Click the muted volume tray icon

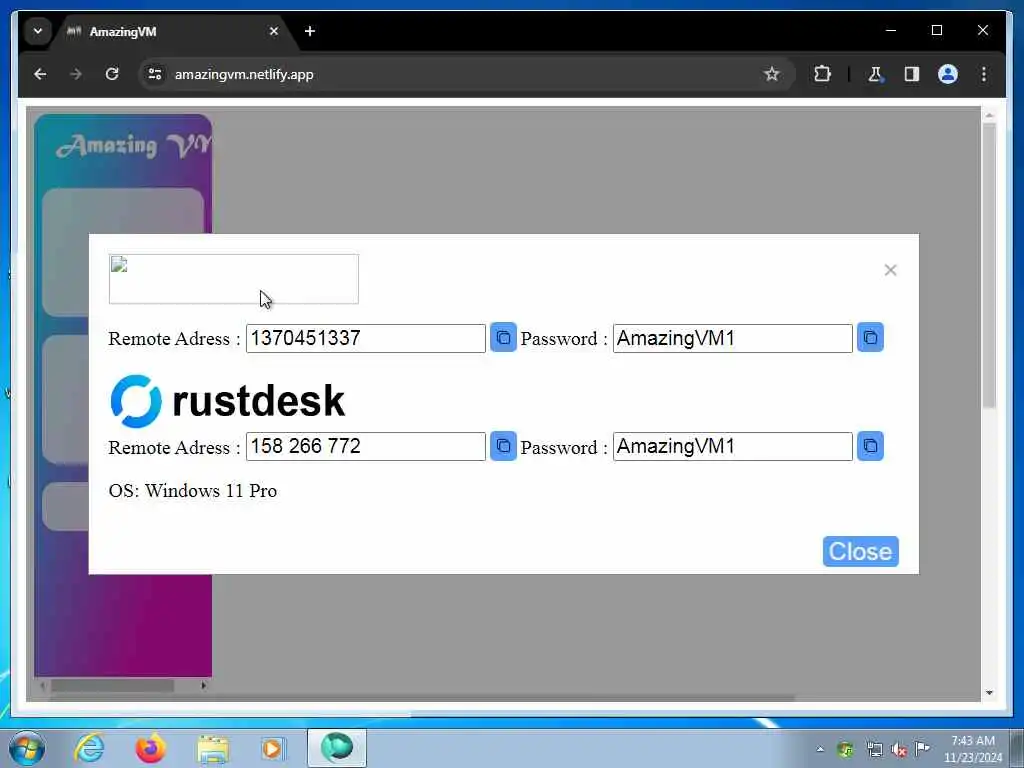(899, 750)
